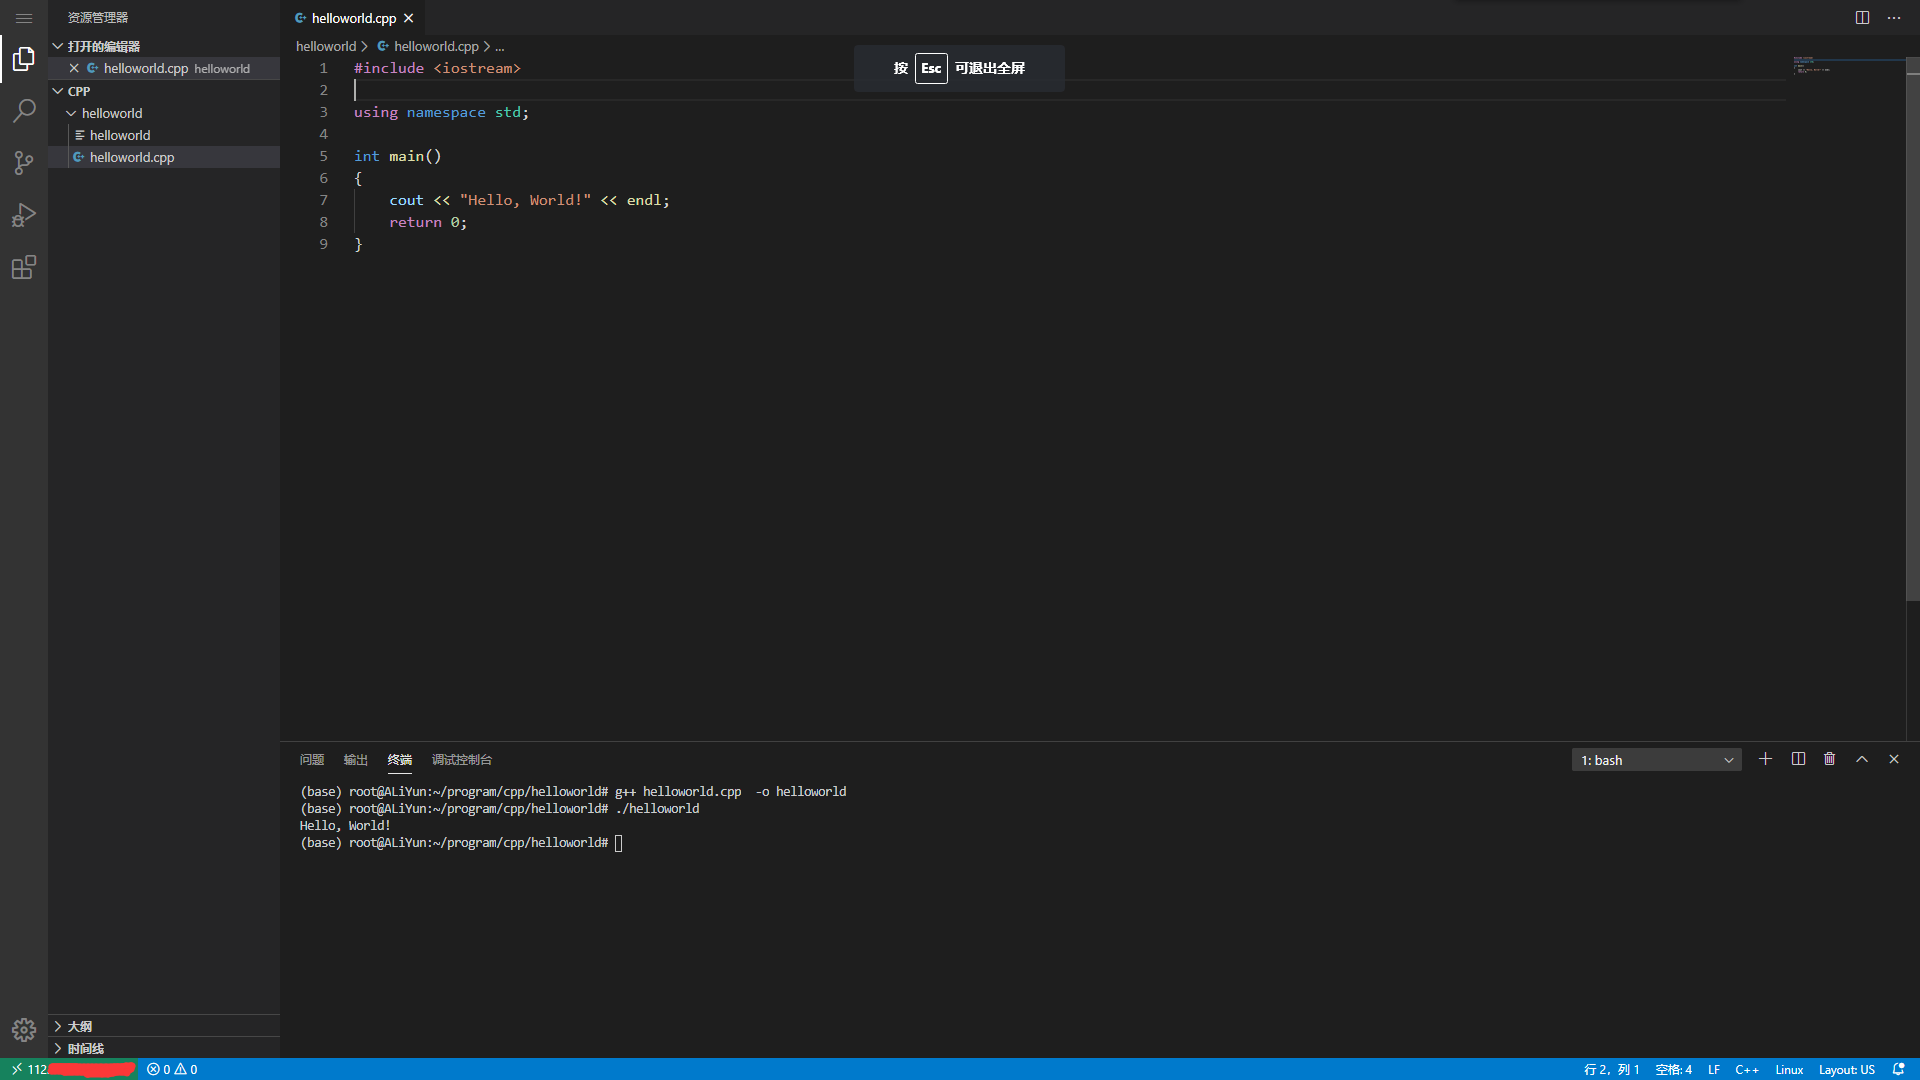Open the Source Control view
Viewport: 1920px width, 1080px height.
(x=24, y=163)
